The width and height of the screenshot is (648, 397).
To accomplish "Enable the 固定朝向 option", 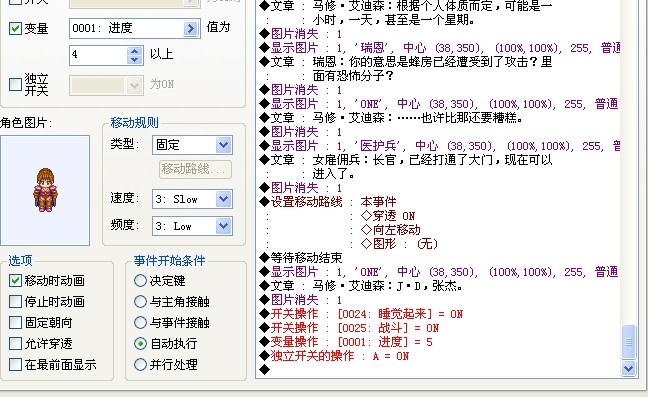I will pos(15,322).
